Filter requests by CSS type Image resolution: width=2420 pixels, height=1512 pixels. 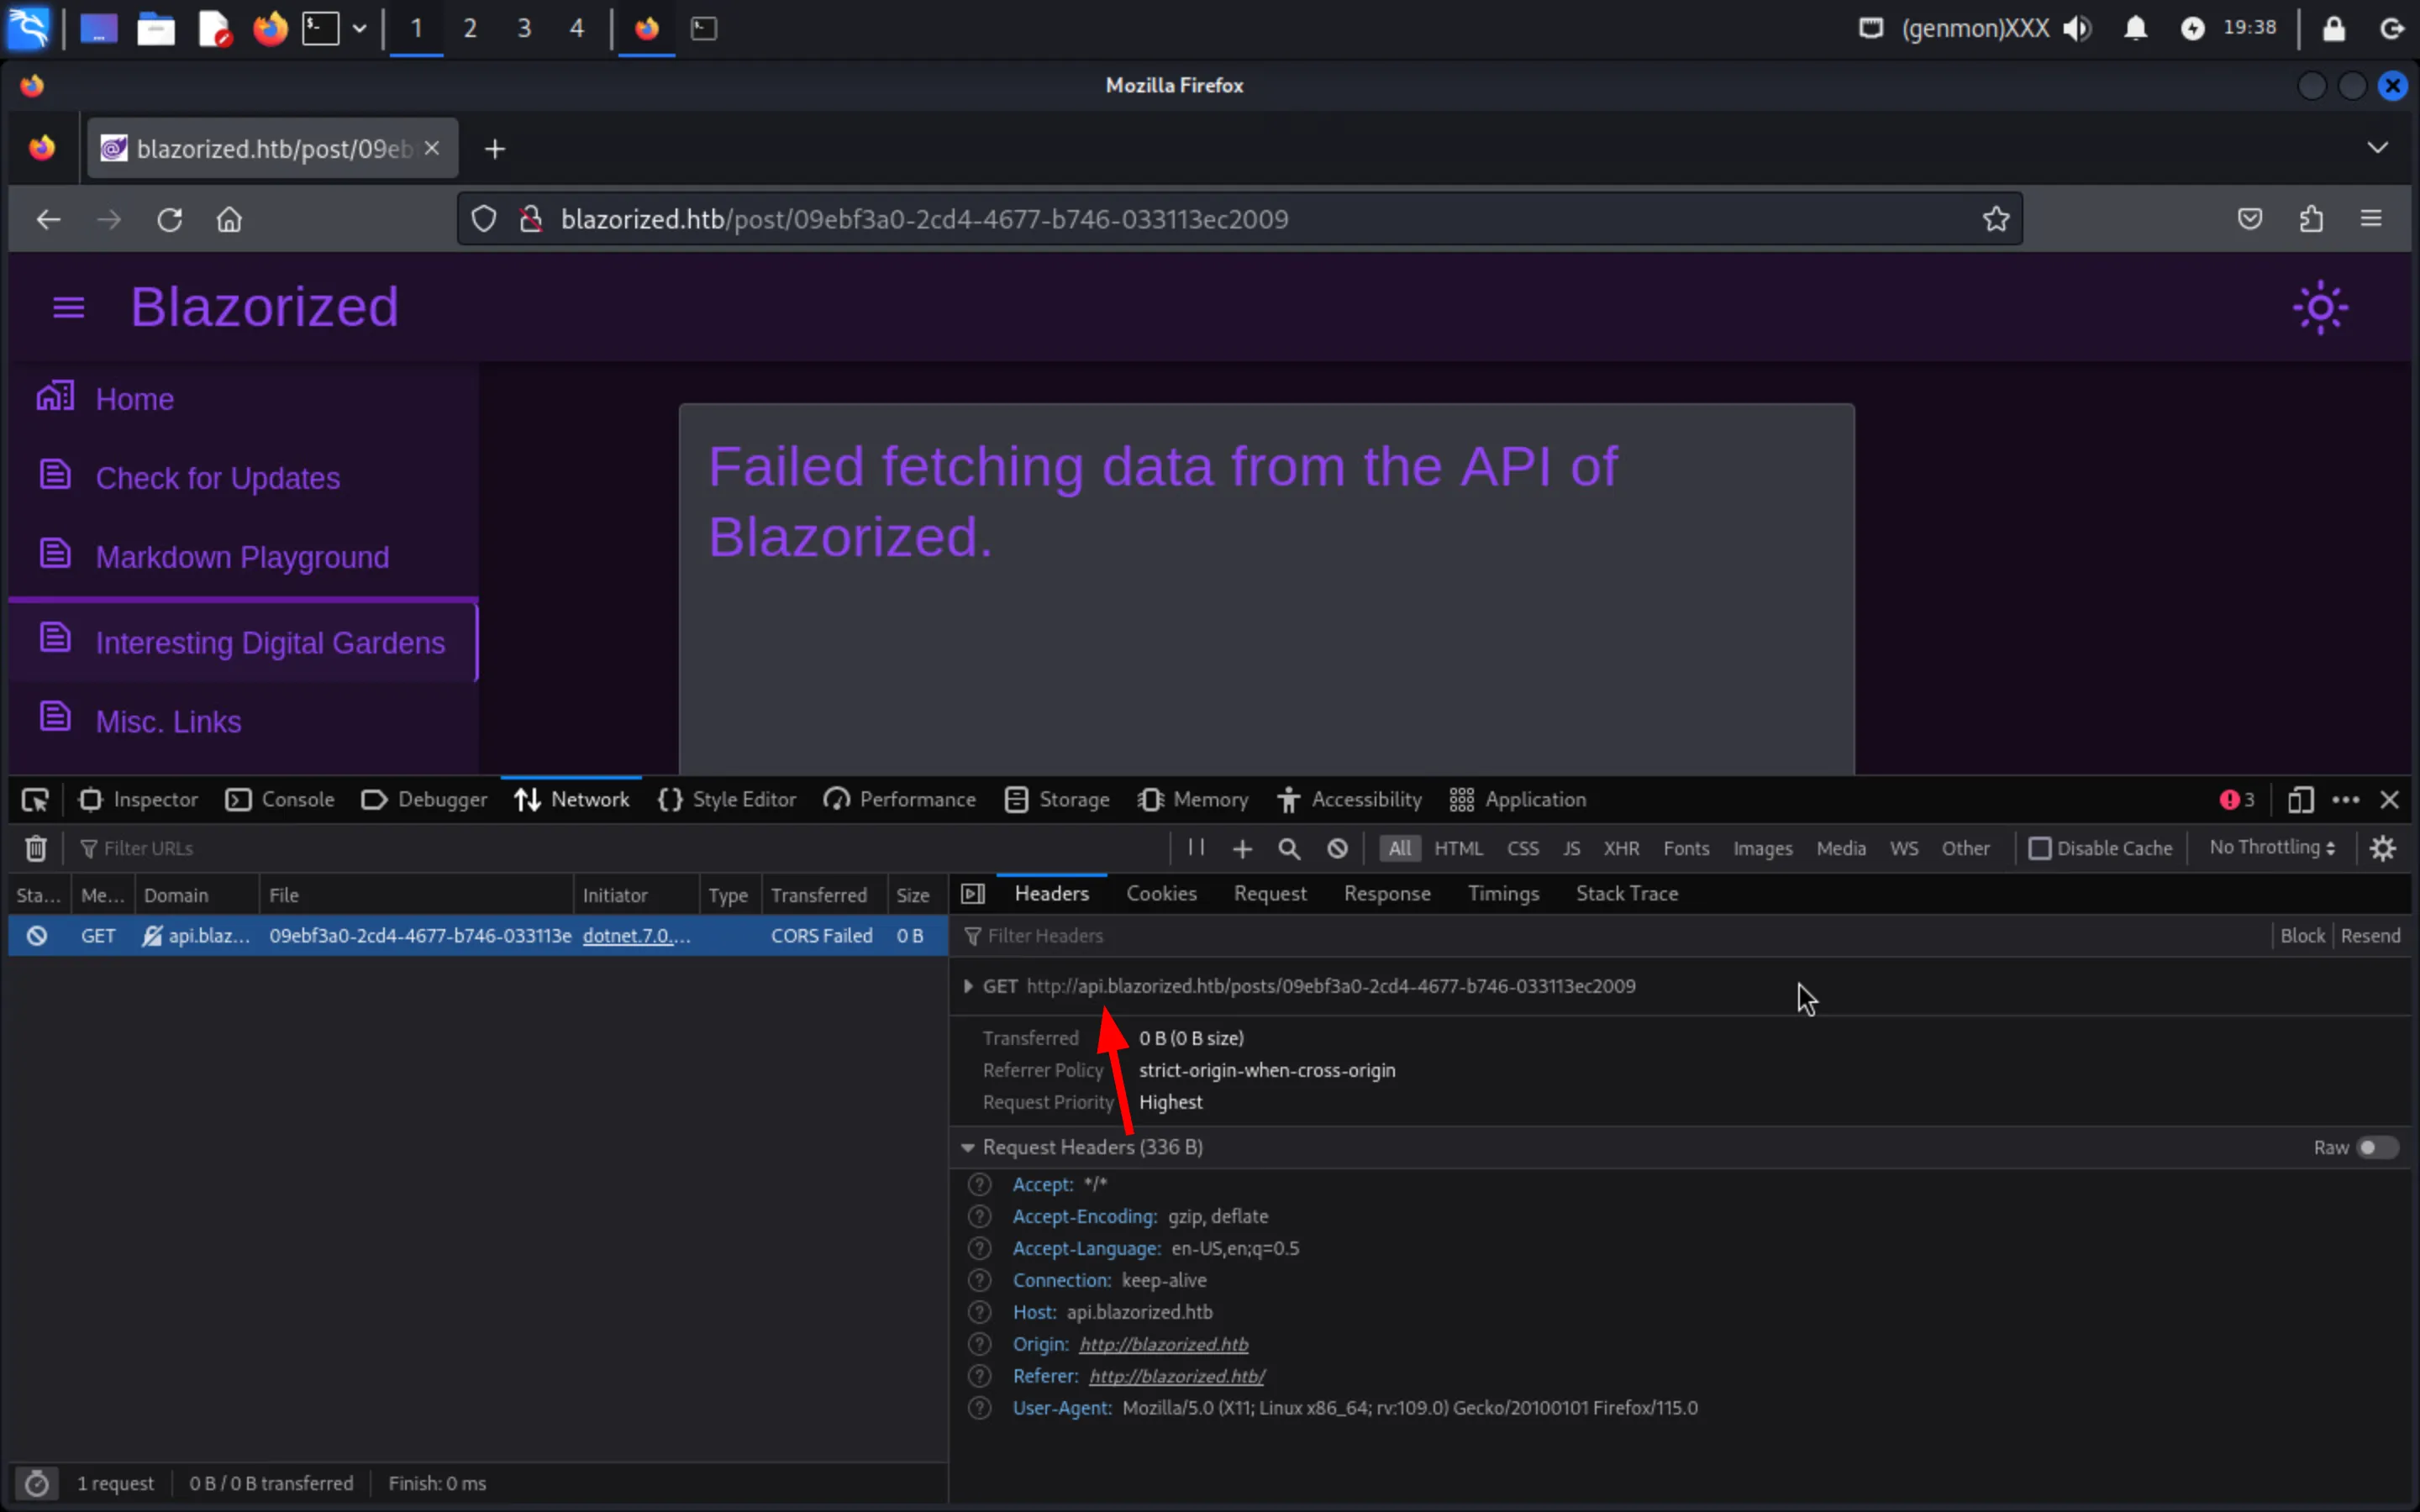pos(1522,848)
